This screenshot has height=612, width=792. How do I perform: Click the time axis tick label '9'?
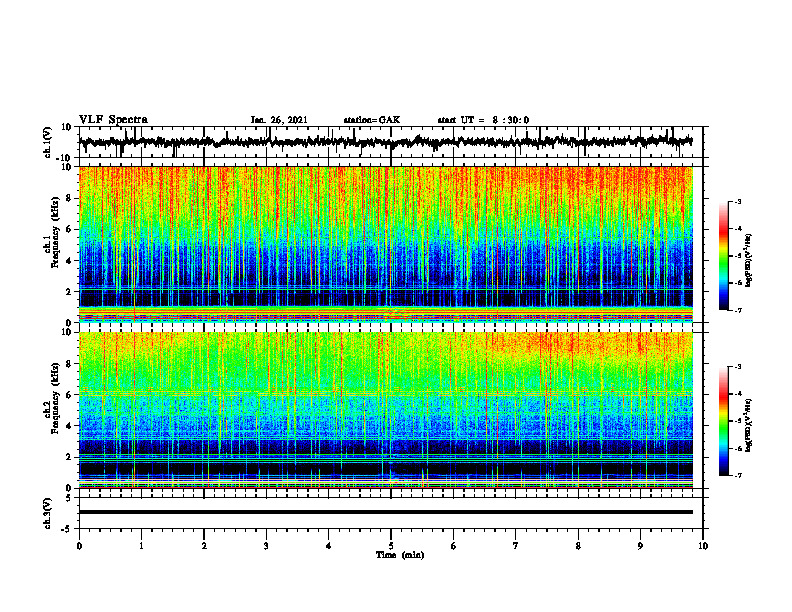click(640, 546)
